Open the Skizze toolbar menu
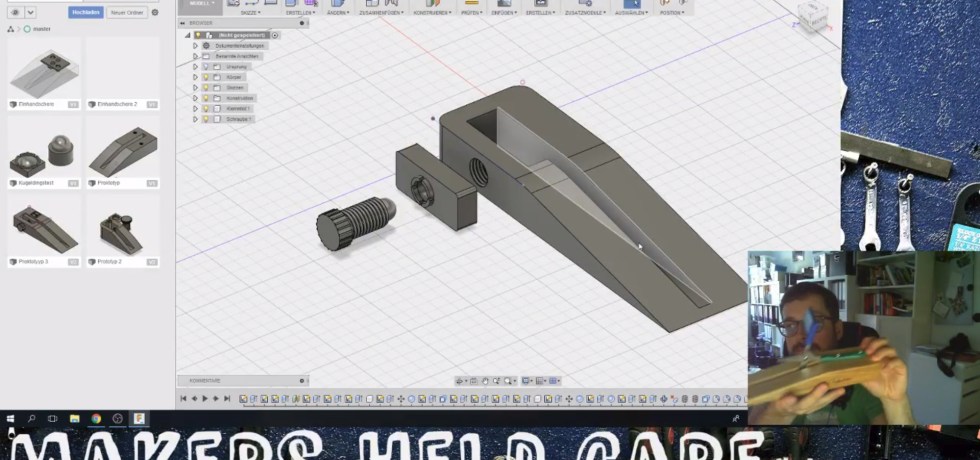Screen dimensions: 980x460 pyautogui.click(x=249, y=11)
